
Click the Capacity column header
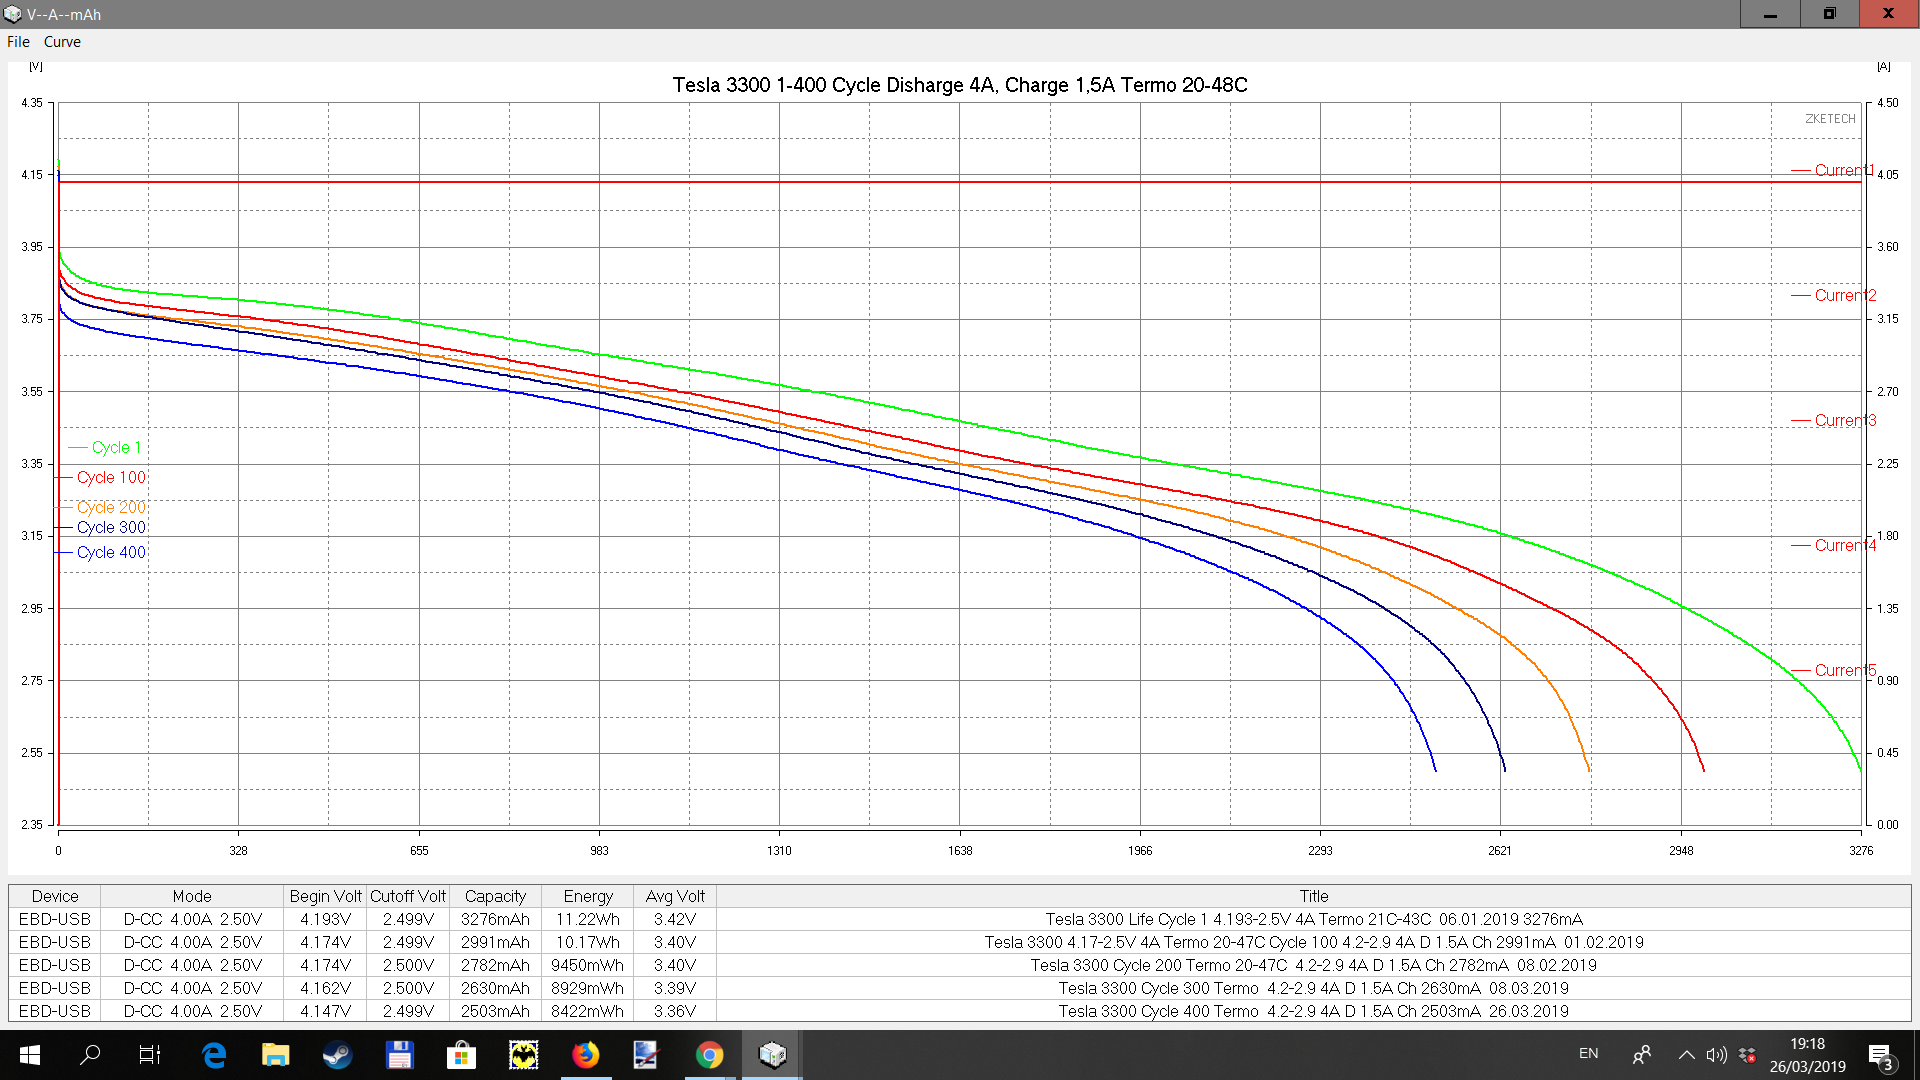(495, 896)
